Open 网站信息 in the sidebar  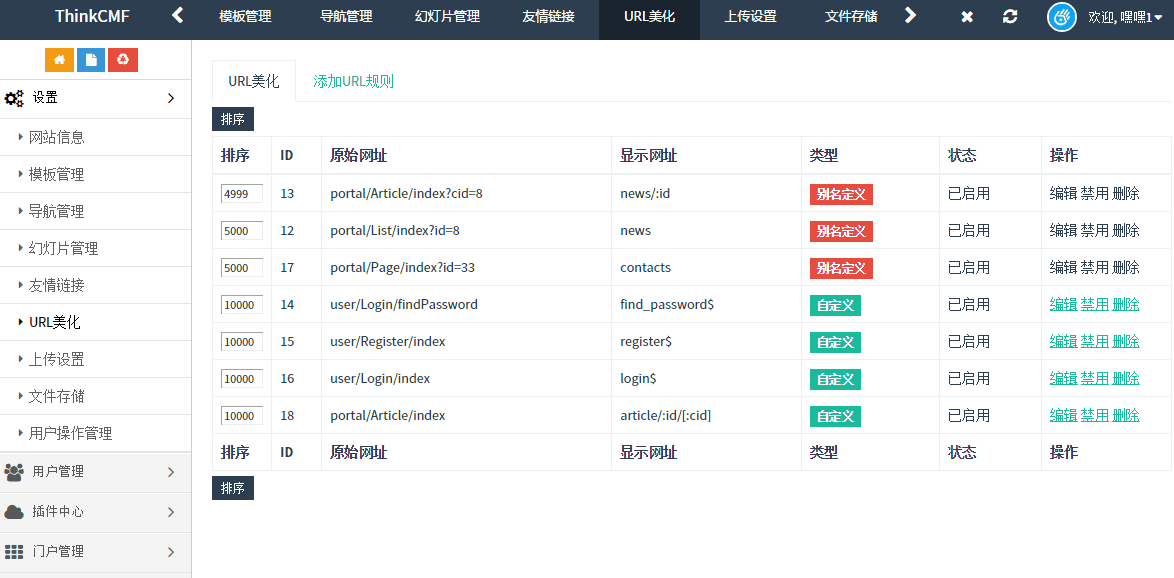[57, 137]
